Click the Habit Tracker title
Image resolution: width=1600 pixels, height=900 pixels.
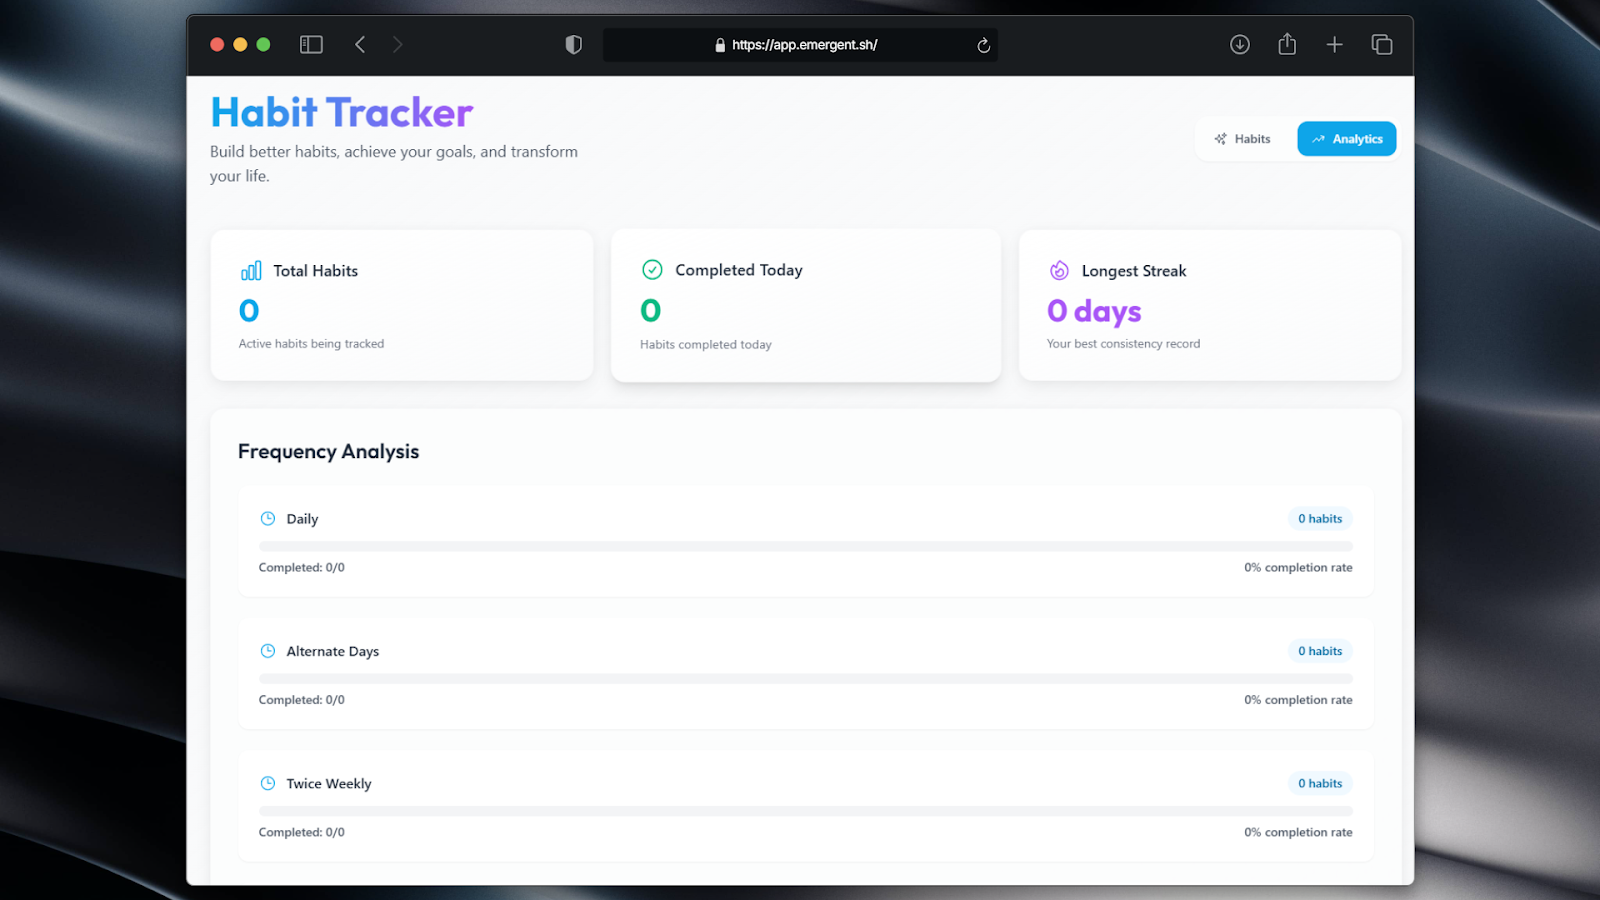[342, 112]
